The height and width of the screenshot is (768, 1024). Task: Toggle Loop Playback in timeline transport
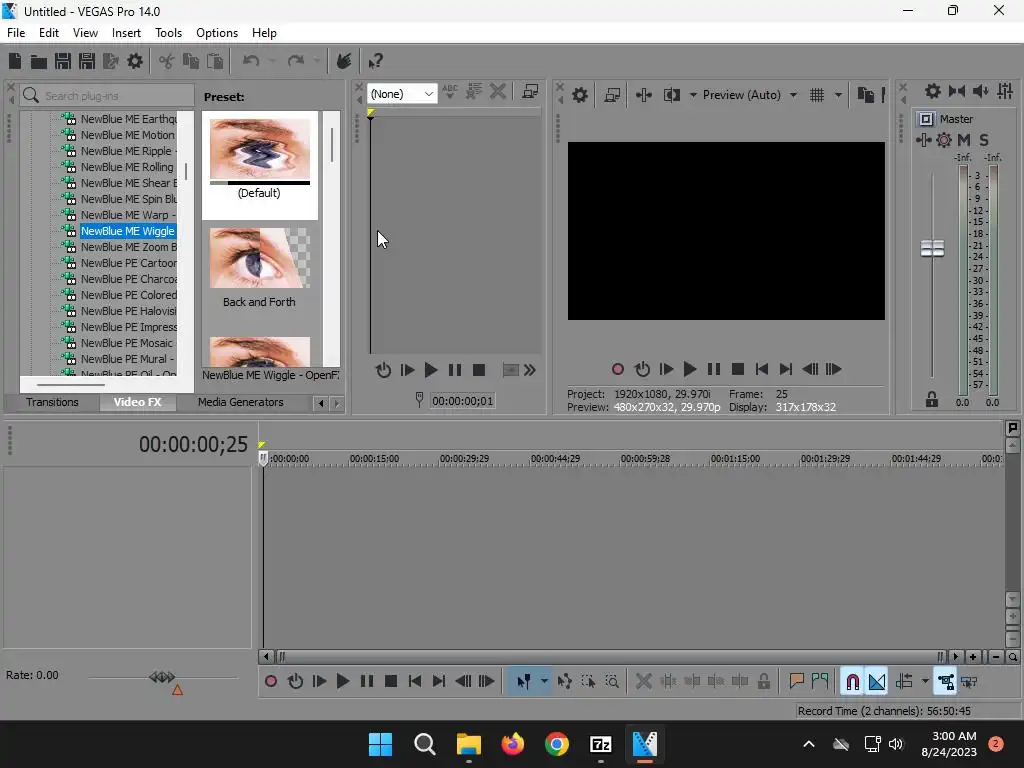(x=295, y=682)
